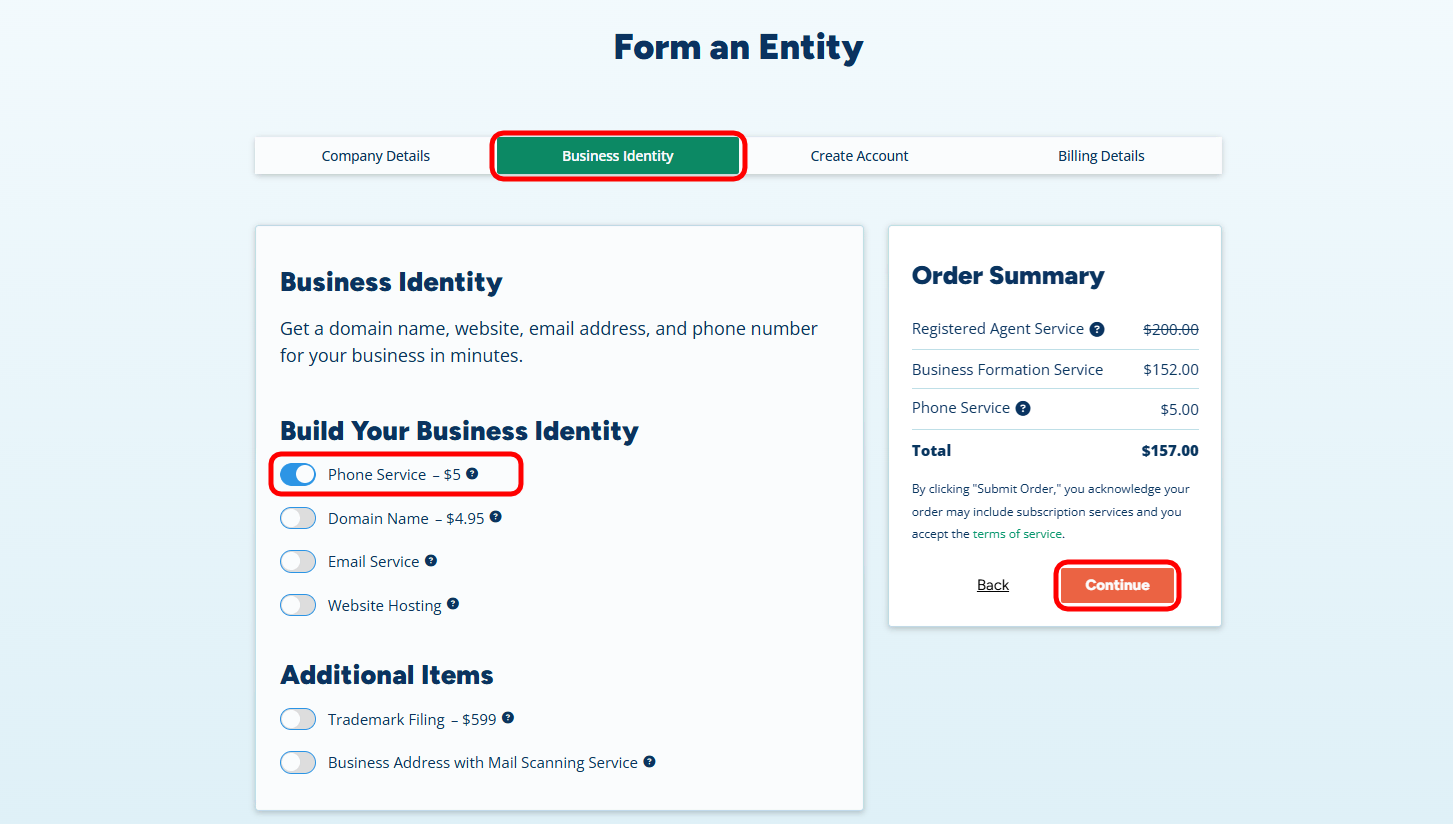The image size is (1453, 824).
Task: Enable the Domain Name toggle
Action: pyautogui.click(x=298, y=518)
